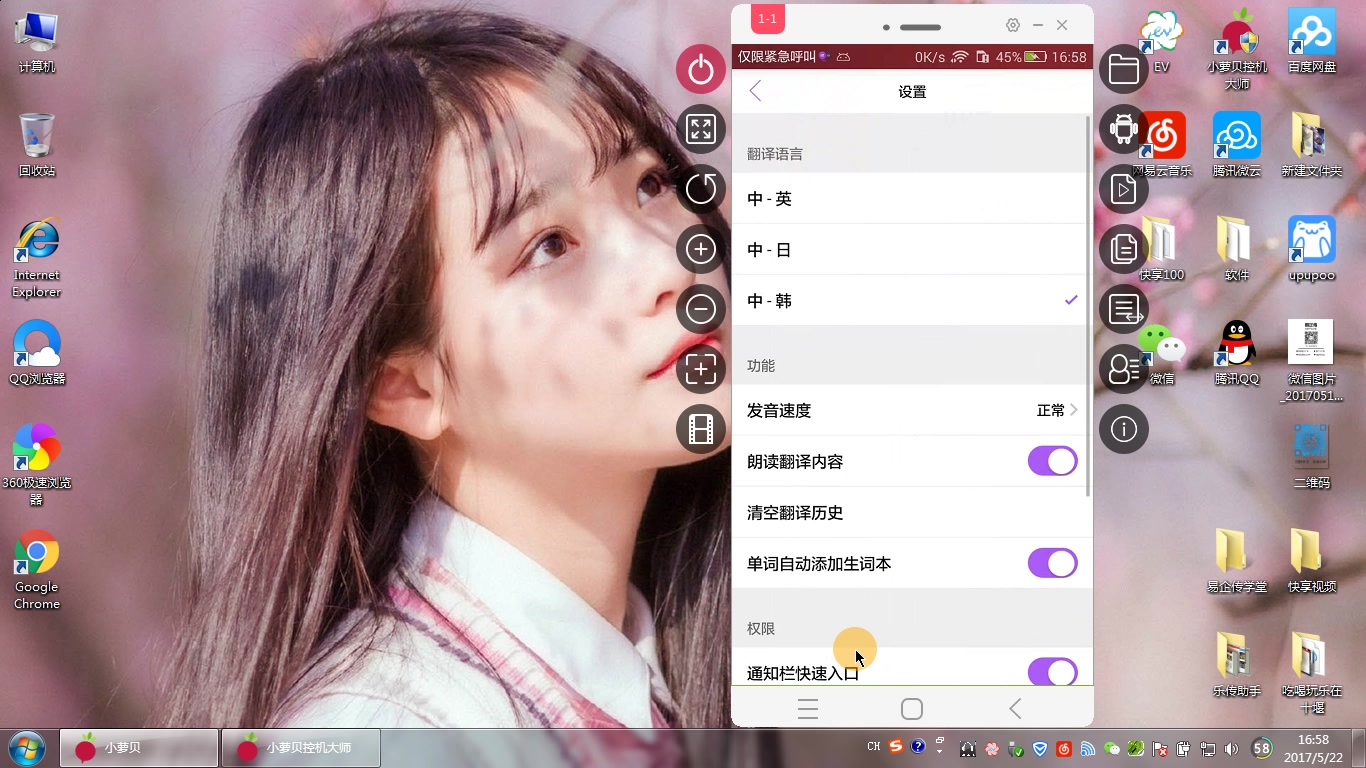
Task: Toggle 单词自动添加生词本 switch
Action: pyautogui.click(x=1053, y=563)
